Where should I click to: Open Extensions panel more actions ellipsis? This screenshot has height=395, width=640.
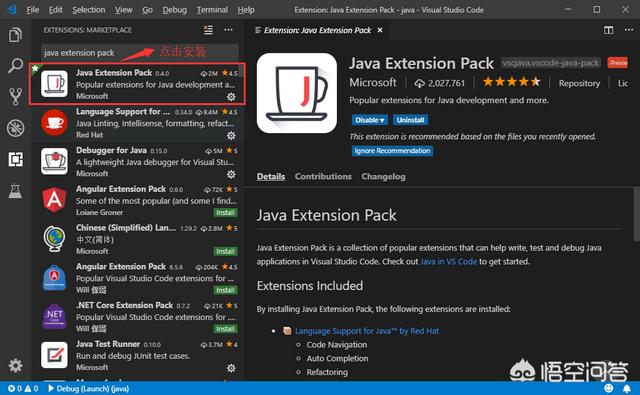(228, 30)
